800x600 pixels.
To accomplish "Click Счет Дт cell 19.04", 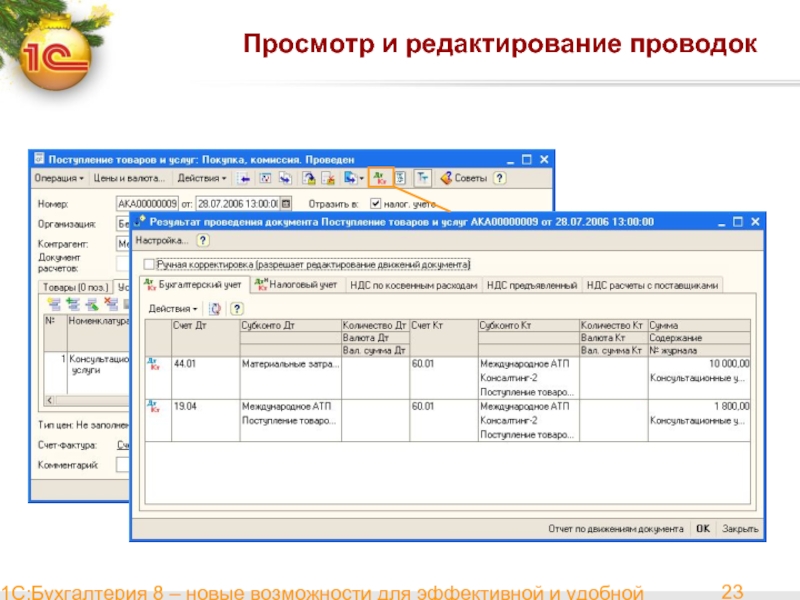I will click(x=206, y=420).
